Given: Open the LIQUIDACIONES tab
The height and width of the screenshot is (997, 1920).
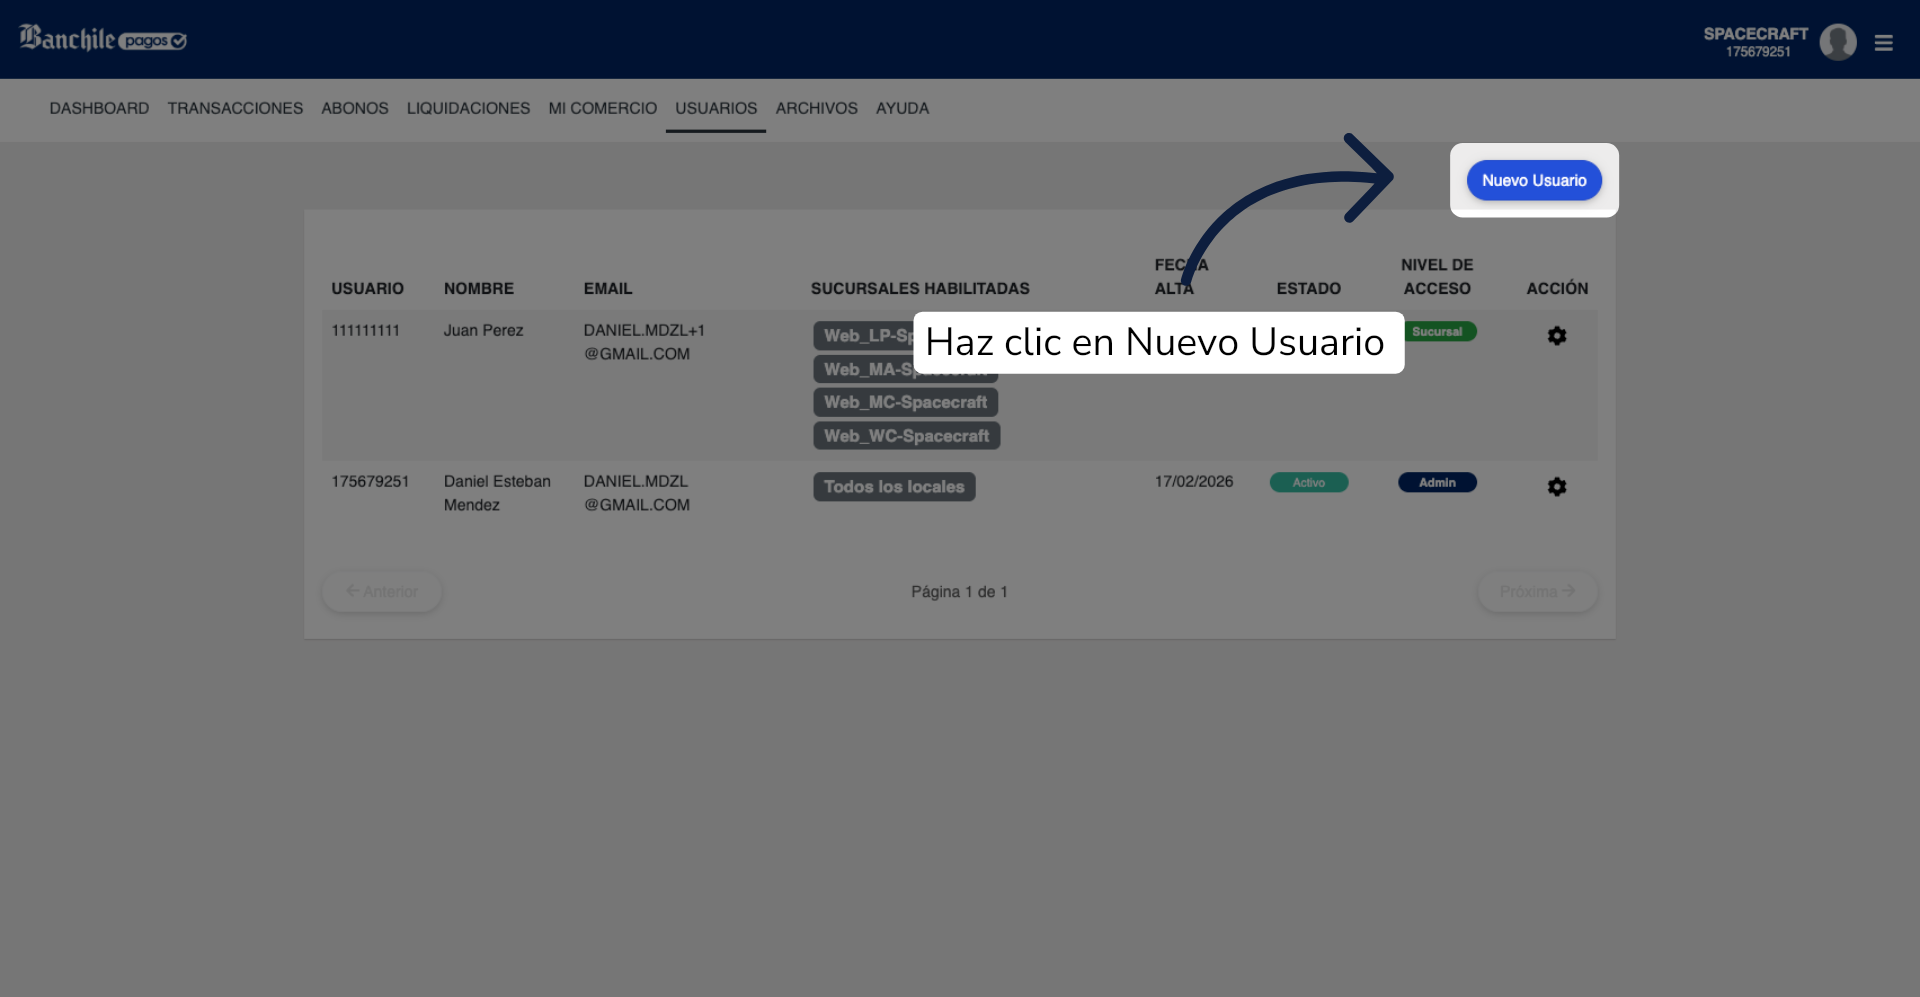Looking at the screenshot, I should click(468, 108).
